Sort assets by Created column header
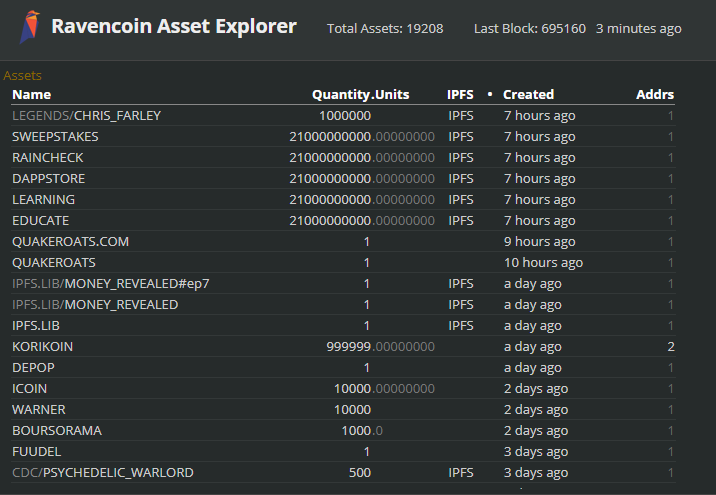Image resolution: width=716 pixels, height=495 pixels. pyautogui.click(x=528, y=94)
